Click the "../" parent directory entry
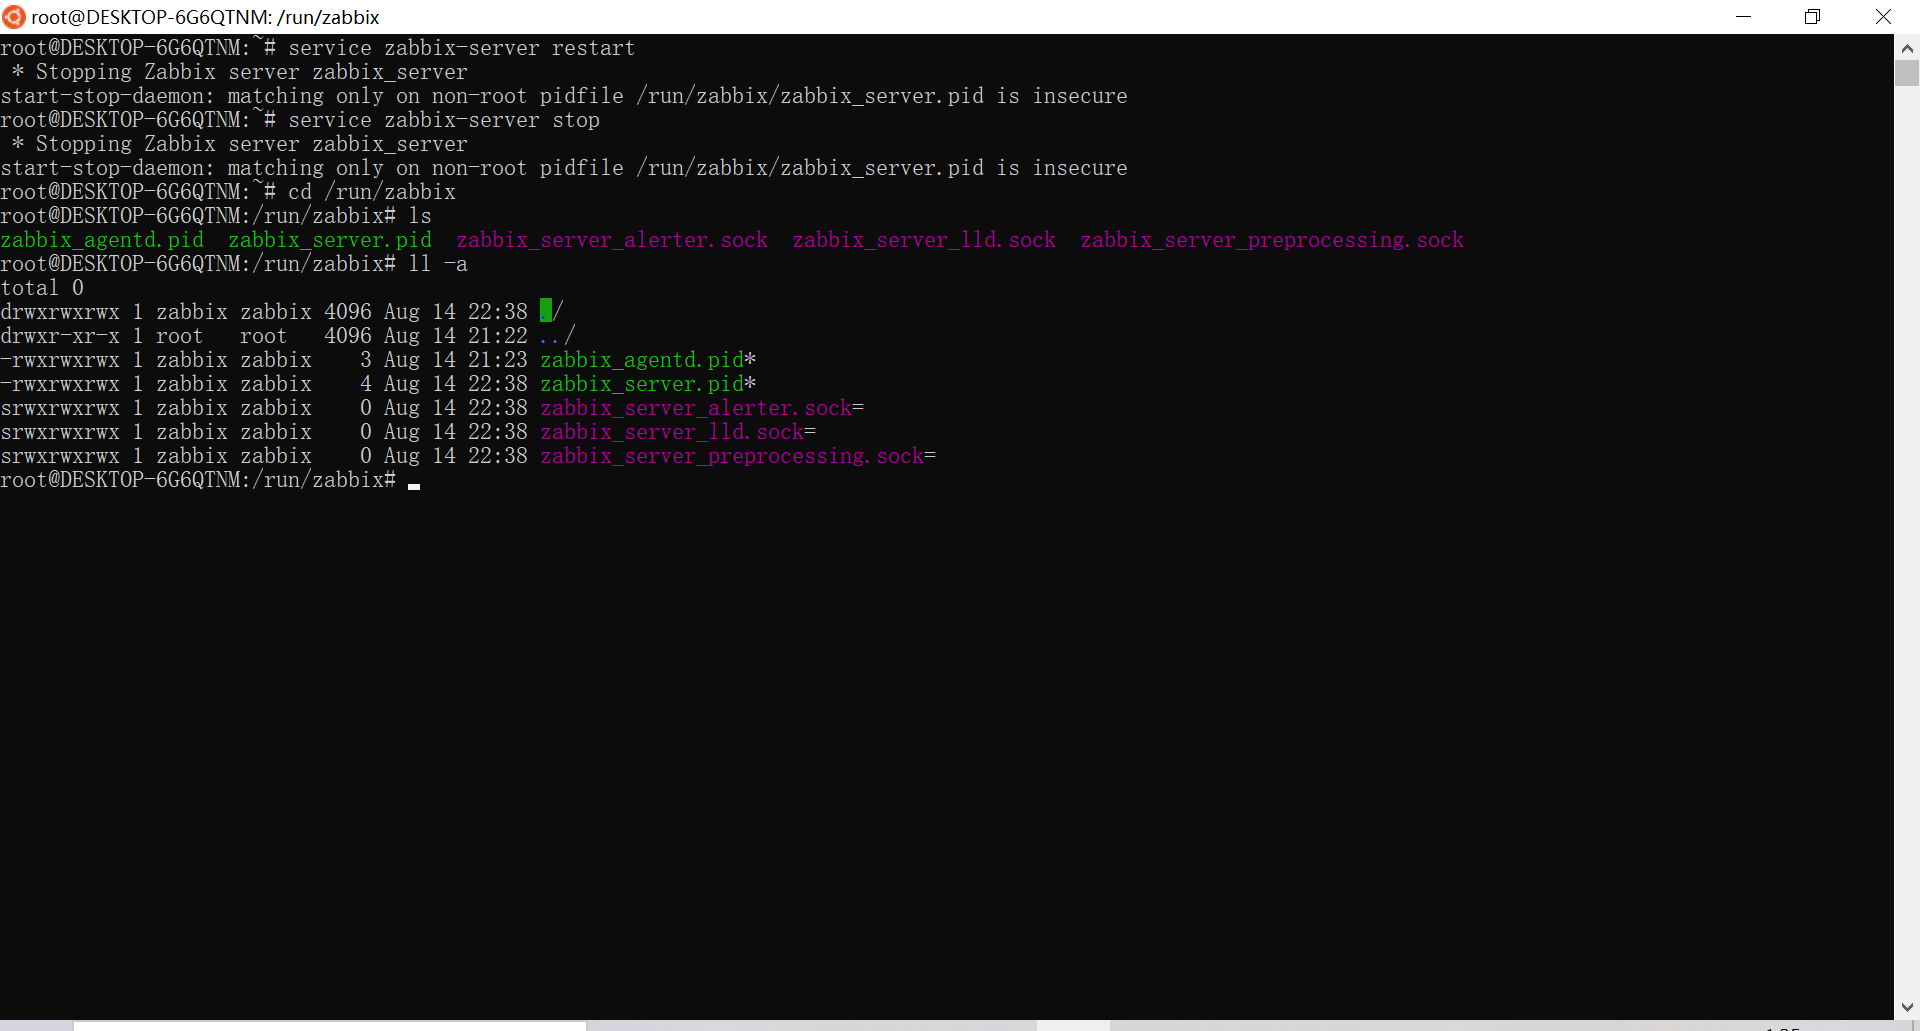The width and height of the screenshot is (1920, 1031). pos(558,336)
